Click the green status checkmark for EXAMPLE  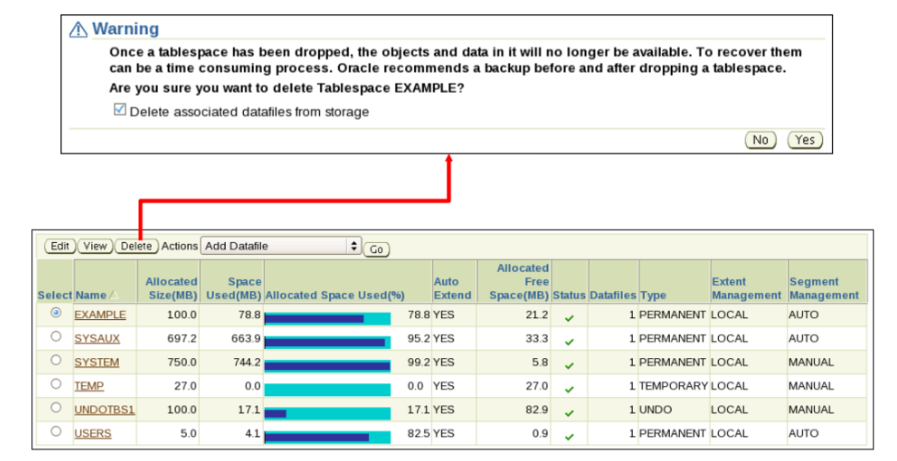[x=569, y=318]
